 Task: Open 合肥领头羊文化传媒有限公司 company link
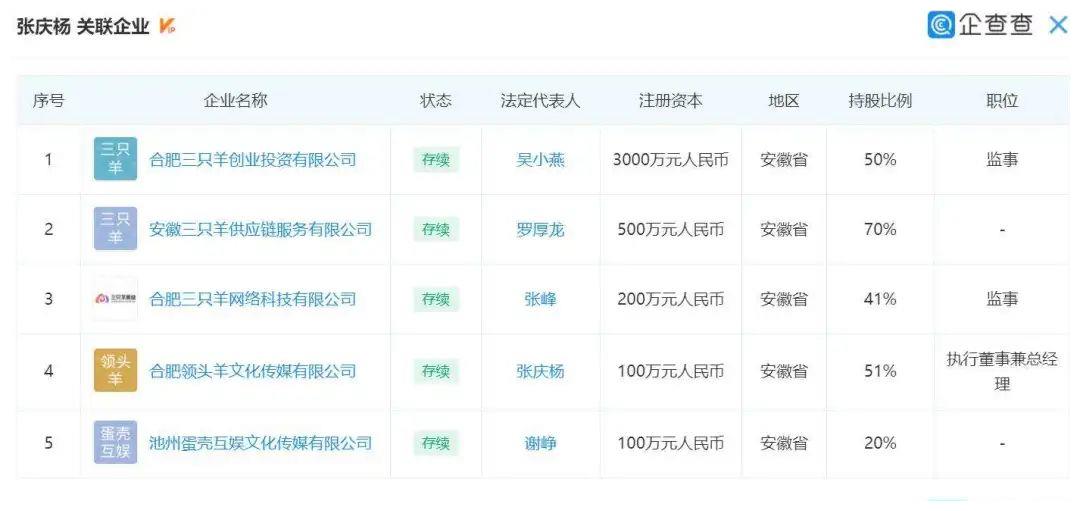click(253, 371)
